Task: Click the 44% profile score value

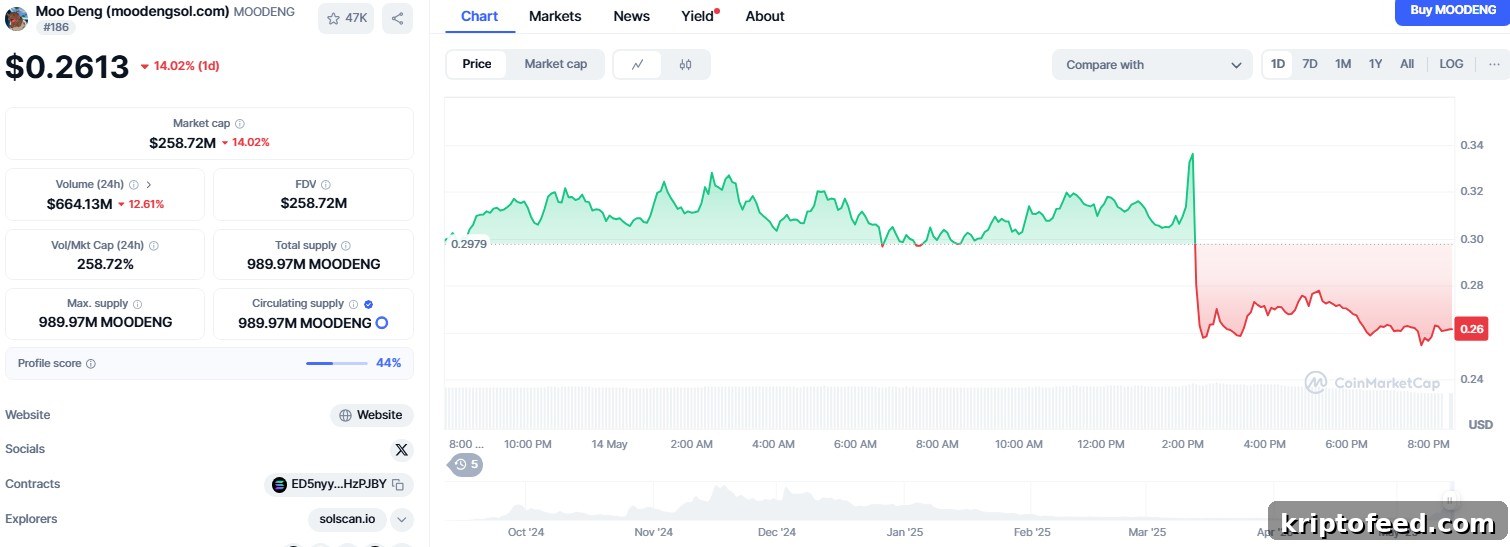Action: (388, 363)
